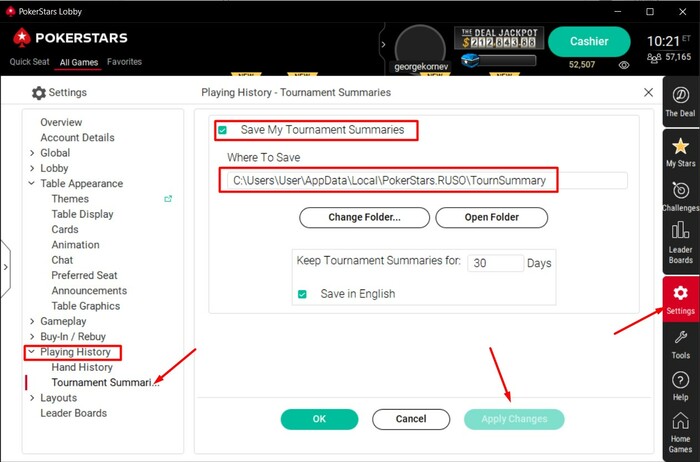Viewport: 700px width, 462px height.
Task: Open Hand History settings
Action: tap(82, 367)
